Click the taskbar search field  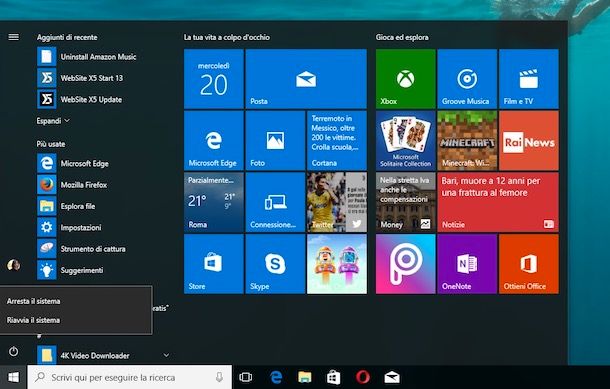click(130, 377)
